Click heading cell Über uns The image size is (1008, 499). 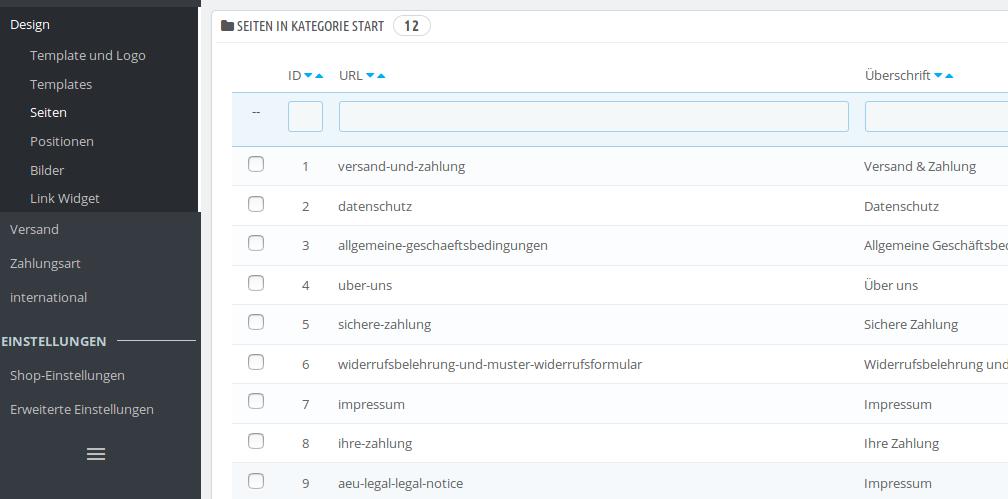891,286
